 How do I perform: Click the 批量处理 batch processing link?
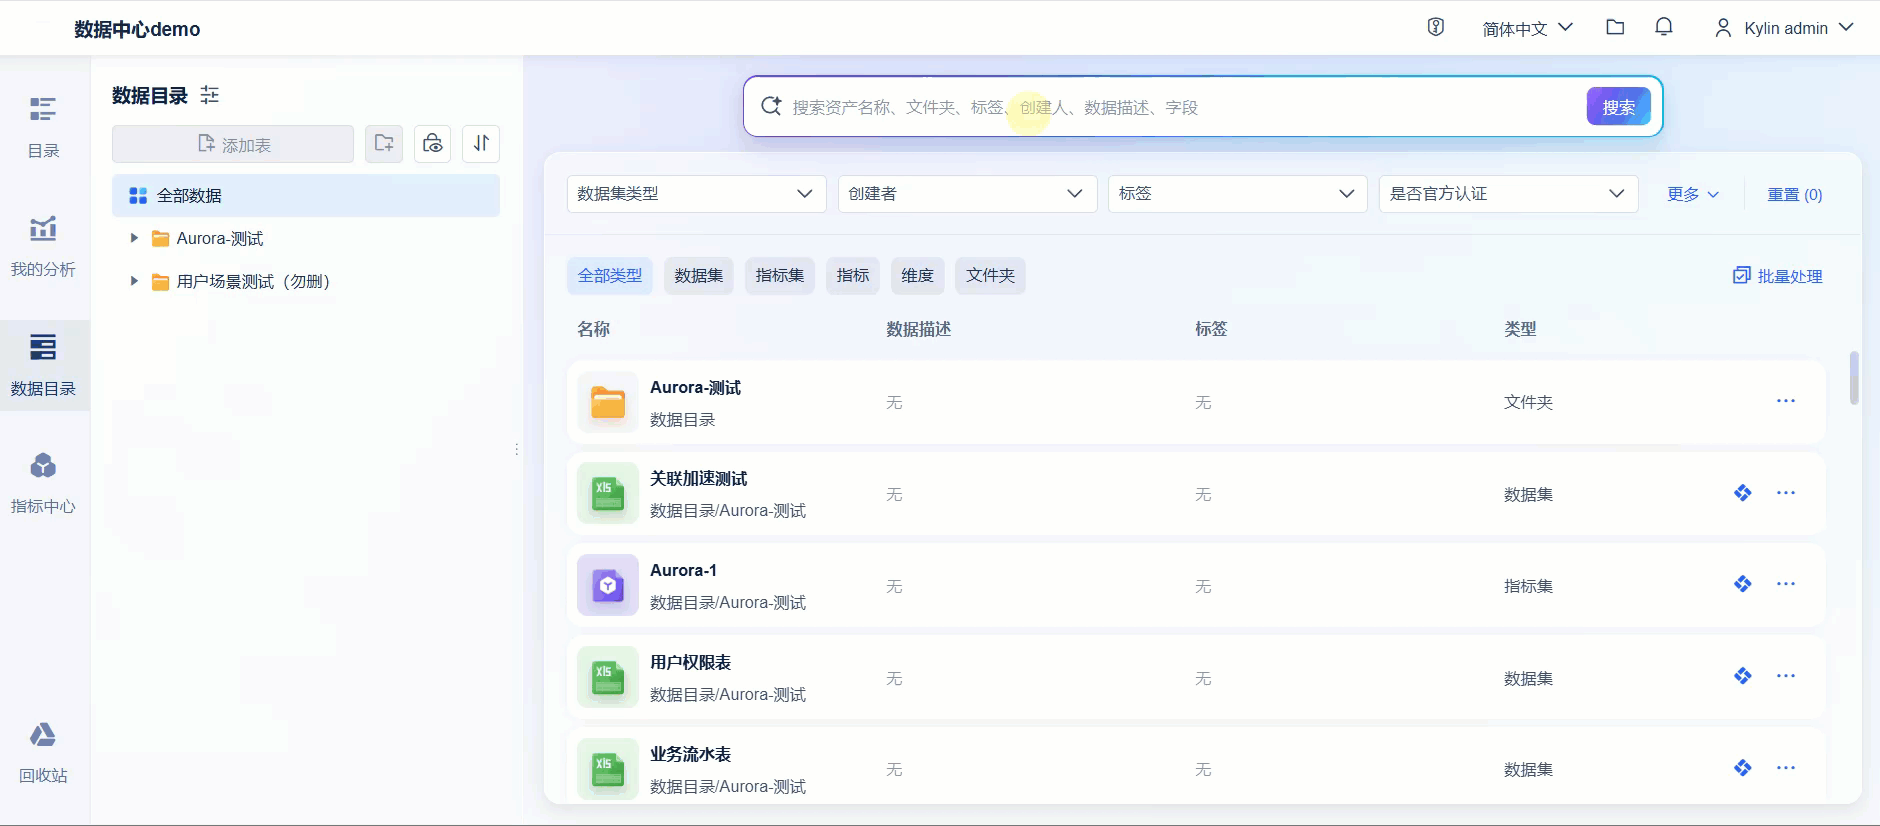pyautogui.click(x=1778, y=276)
